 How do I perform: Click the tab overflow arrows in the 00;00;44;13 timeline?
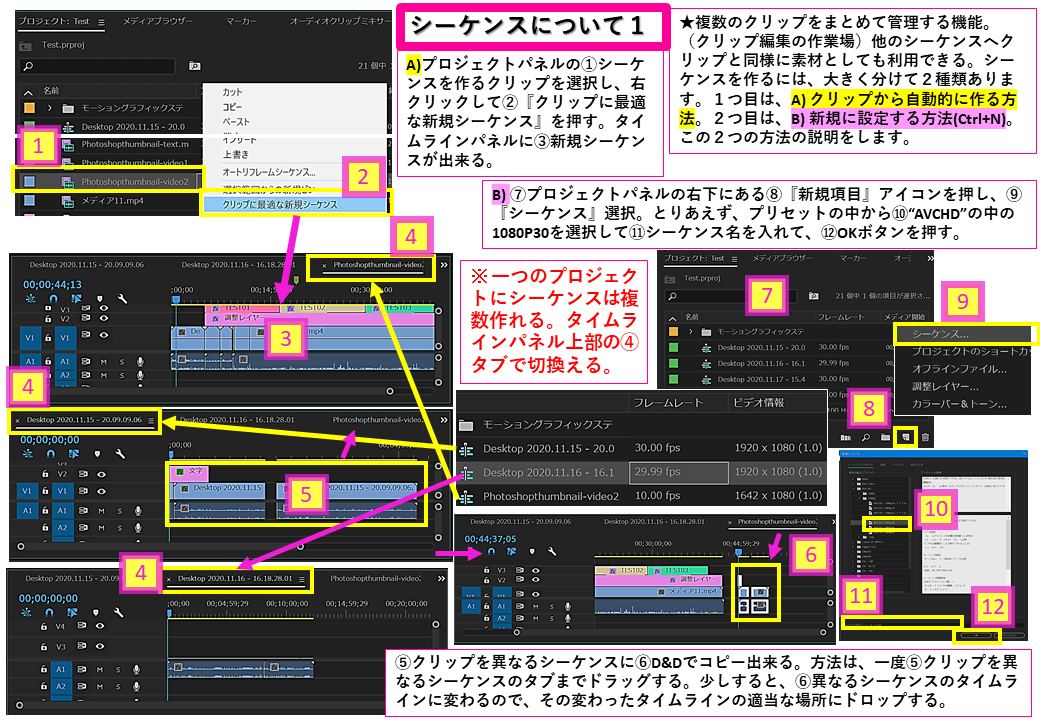(x=444, y=265)
